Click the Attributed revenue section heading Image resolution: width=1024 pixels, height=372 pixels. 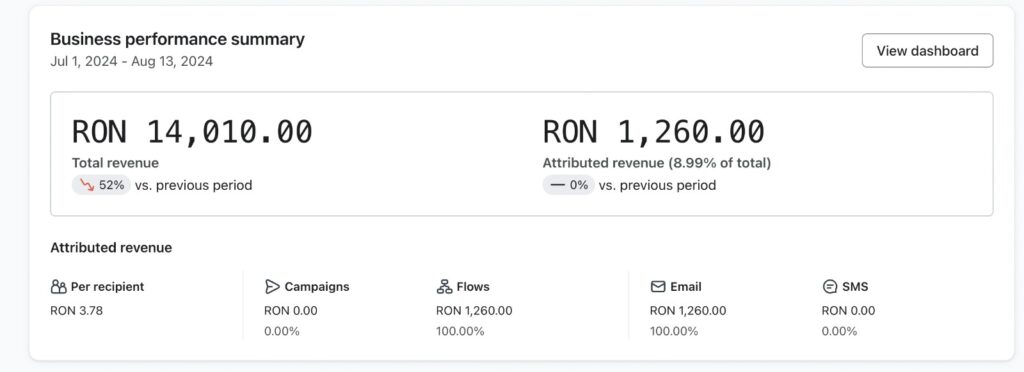(111, 248)
